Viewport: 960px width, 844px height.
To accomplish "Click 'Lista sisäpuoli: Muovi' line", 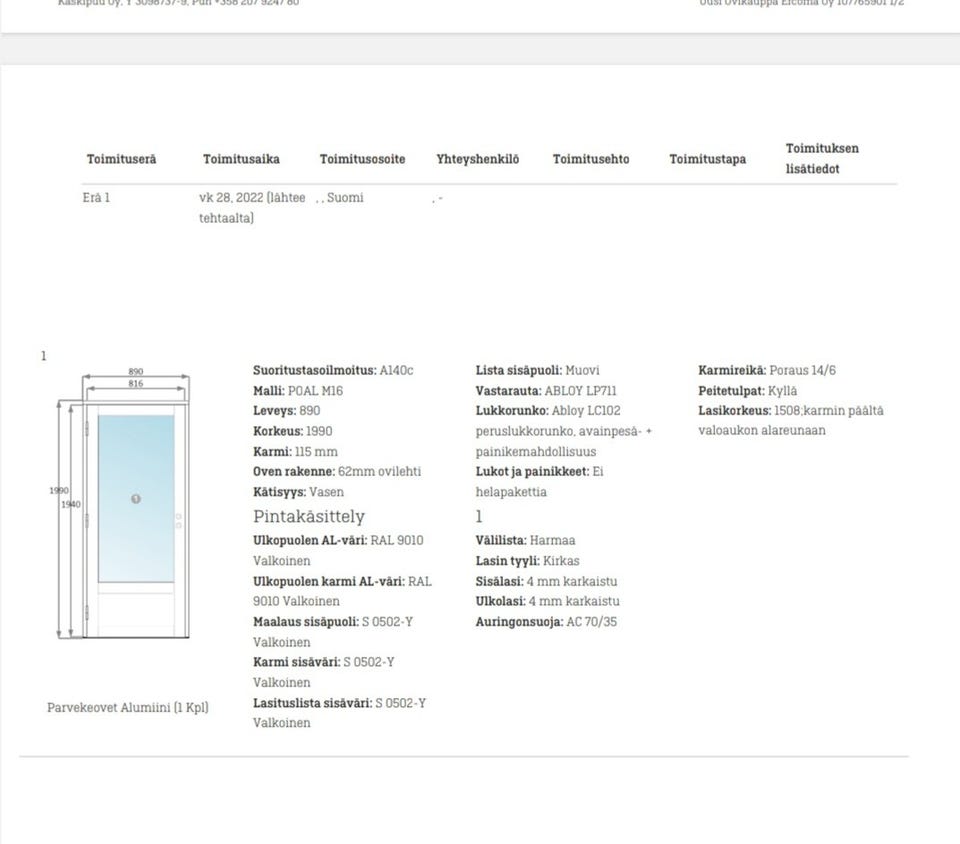I will [x=538, y=370].
